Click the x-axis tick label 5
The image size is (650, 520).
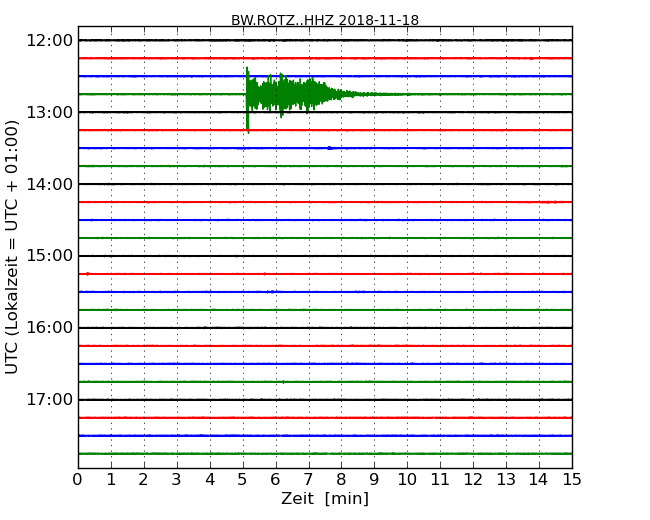[243, 480]
